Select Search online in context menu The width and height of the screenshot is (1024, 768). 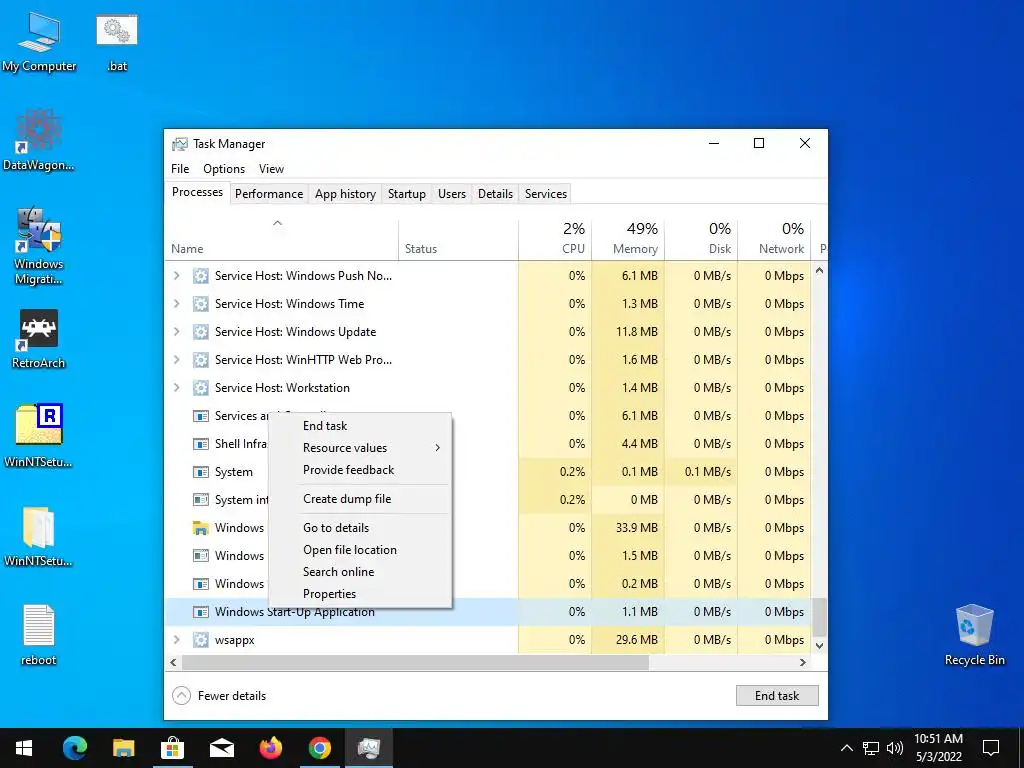point(360,571)
